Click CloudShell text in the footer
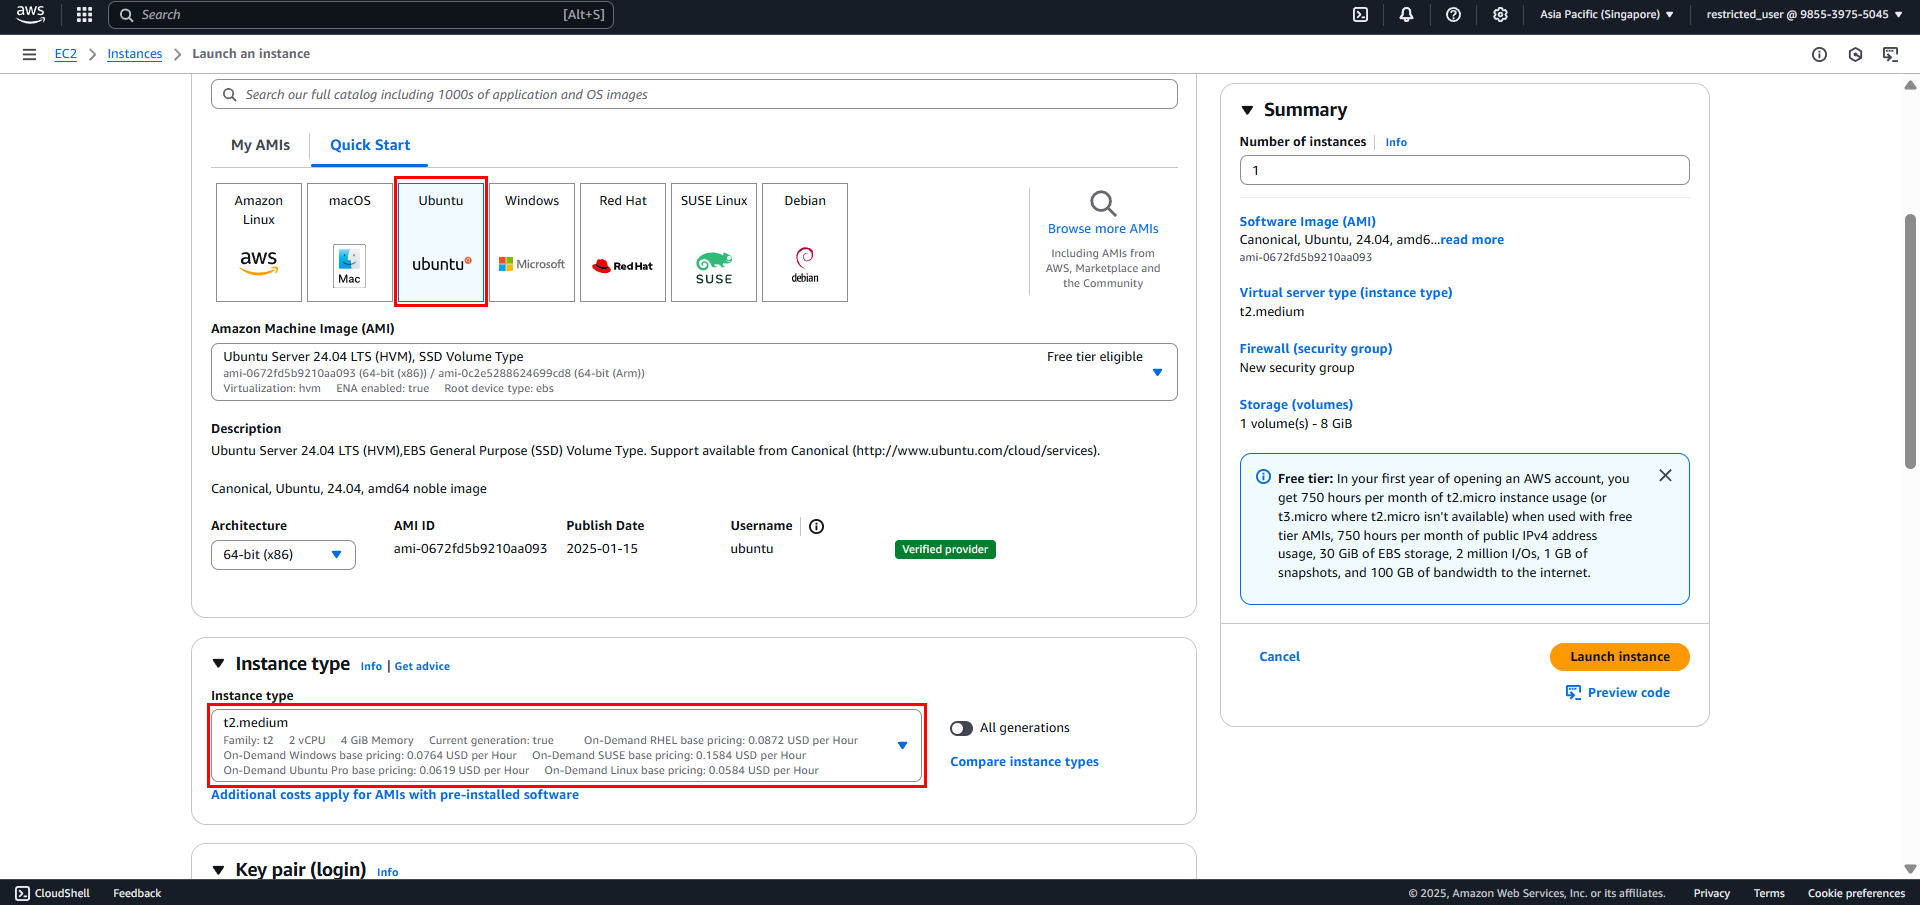Viewport: 1920px width, 905px height. [x=62, y=893]
